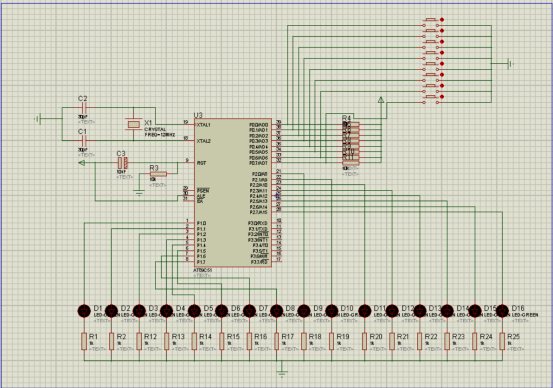553x388 pixels.
Task: Click the C3 capacitor near RST
Action: pos(122,163)
